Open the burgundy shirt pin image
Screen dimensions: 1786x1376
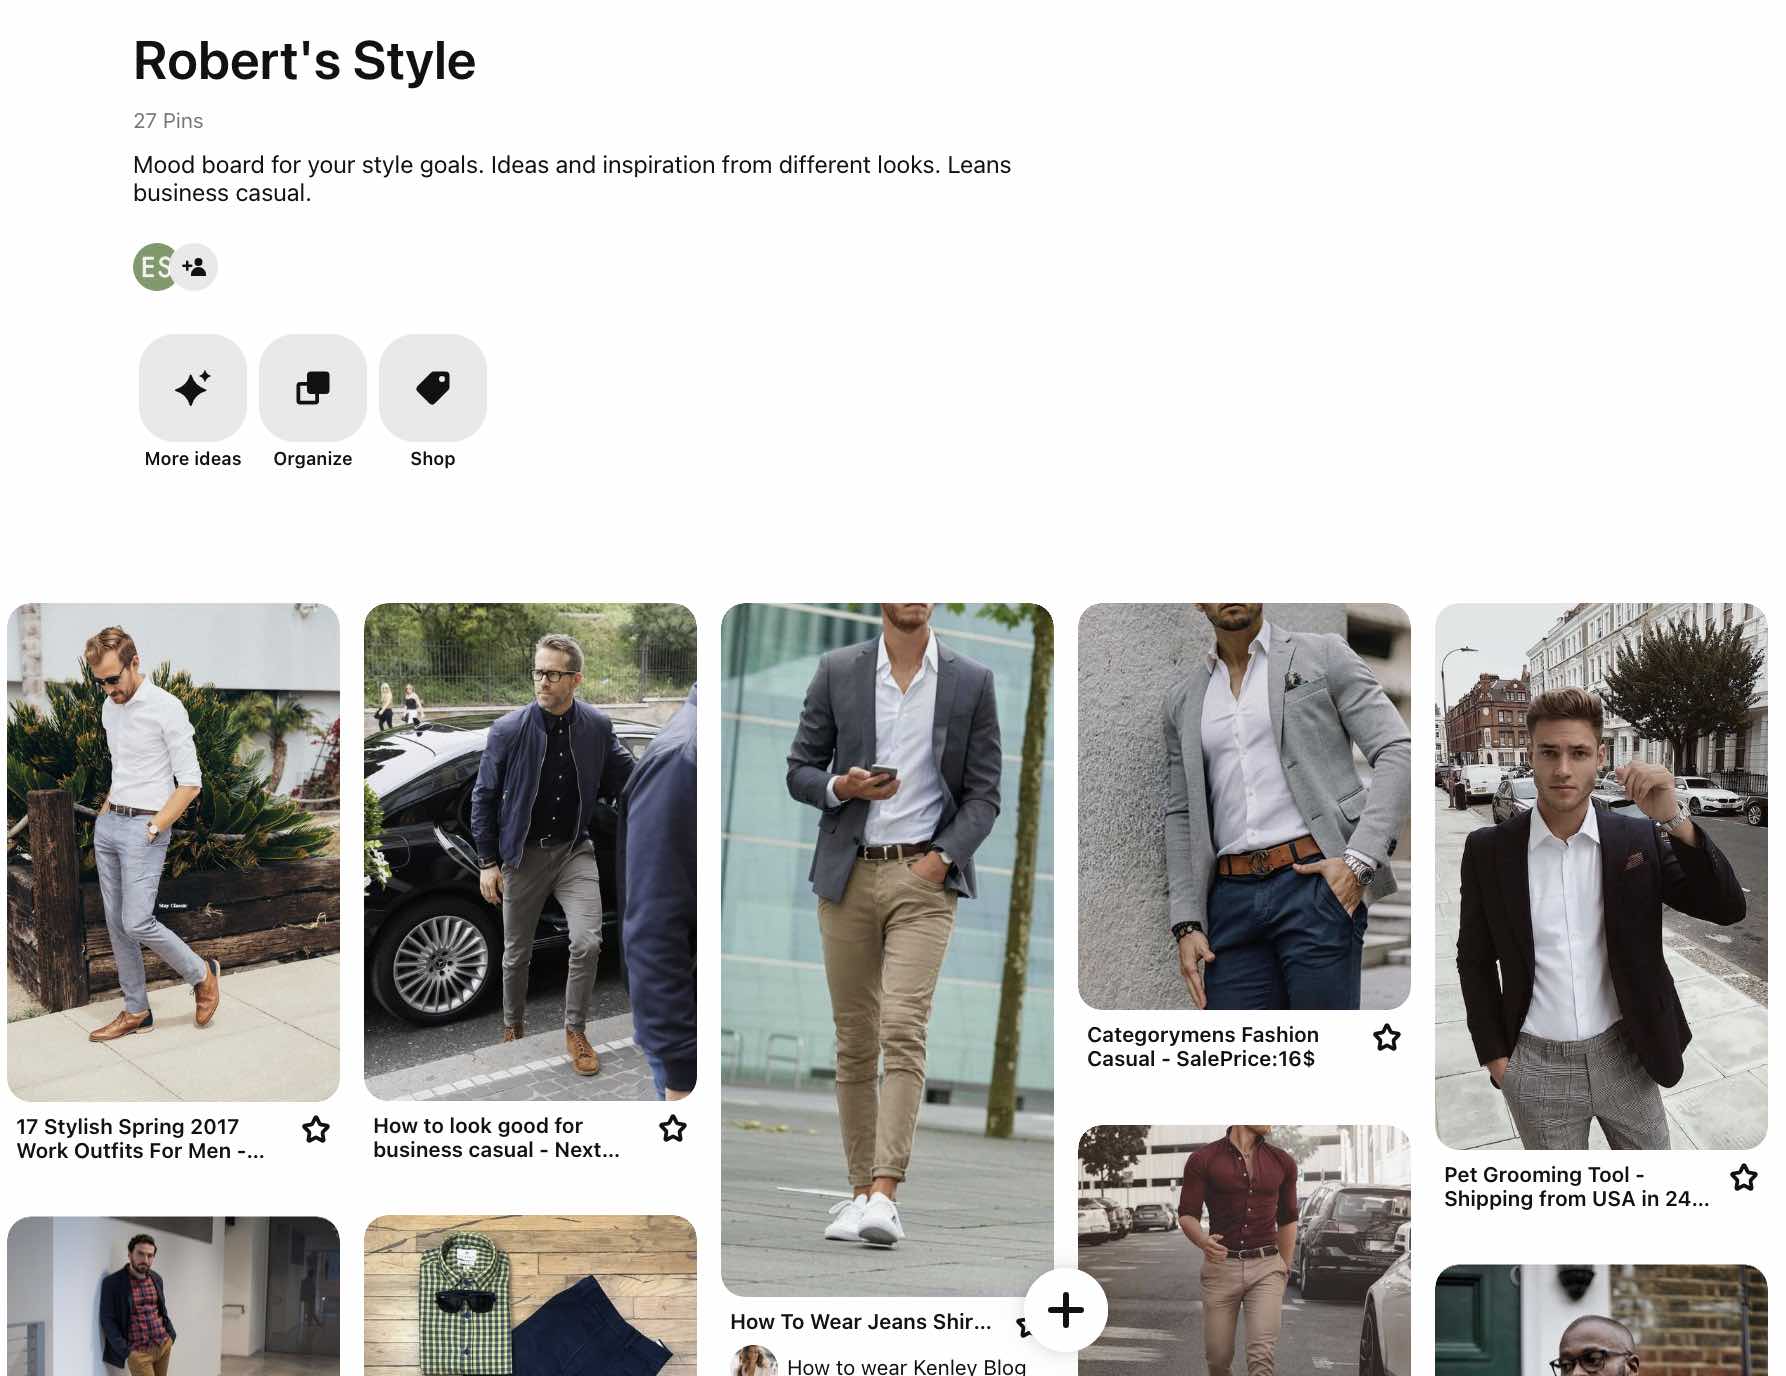click(x=1244, y=1250)
